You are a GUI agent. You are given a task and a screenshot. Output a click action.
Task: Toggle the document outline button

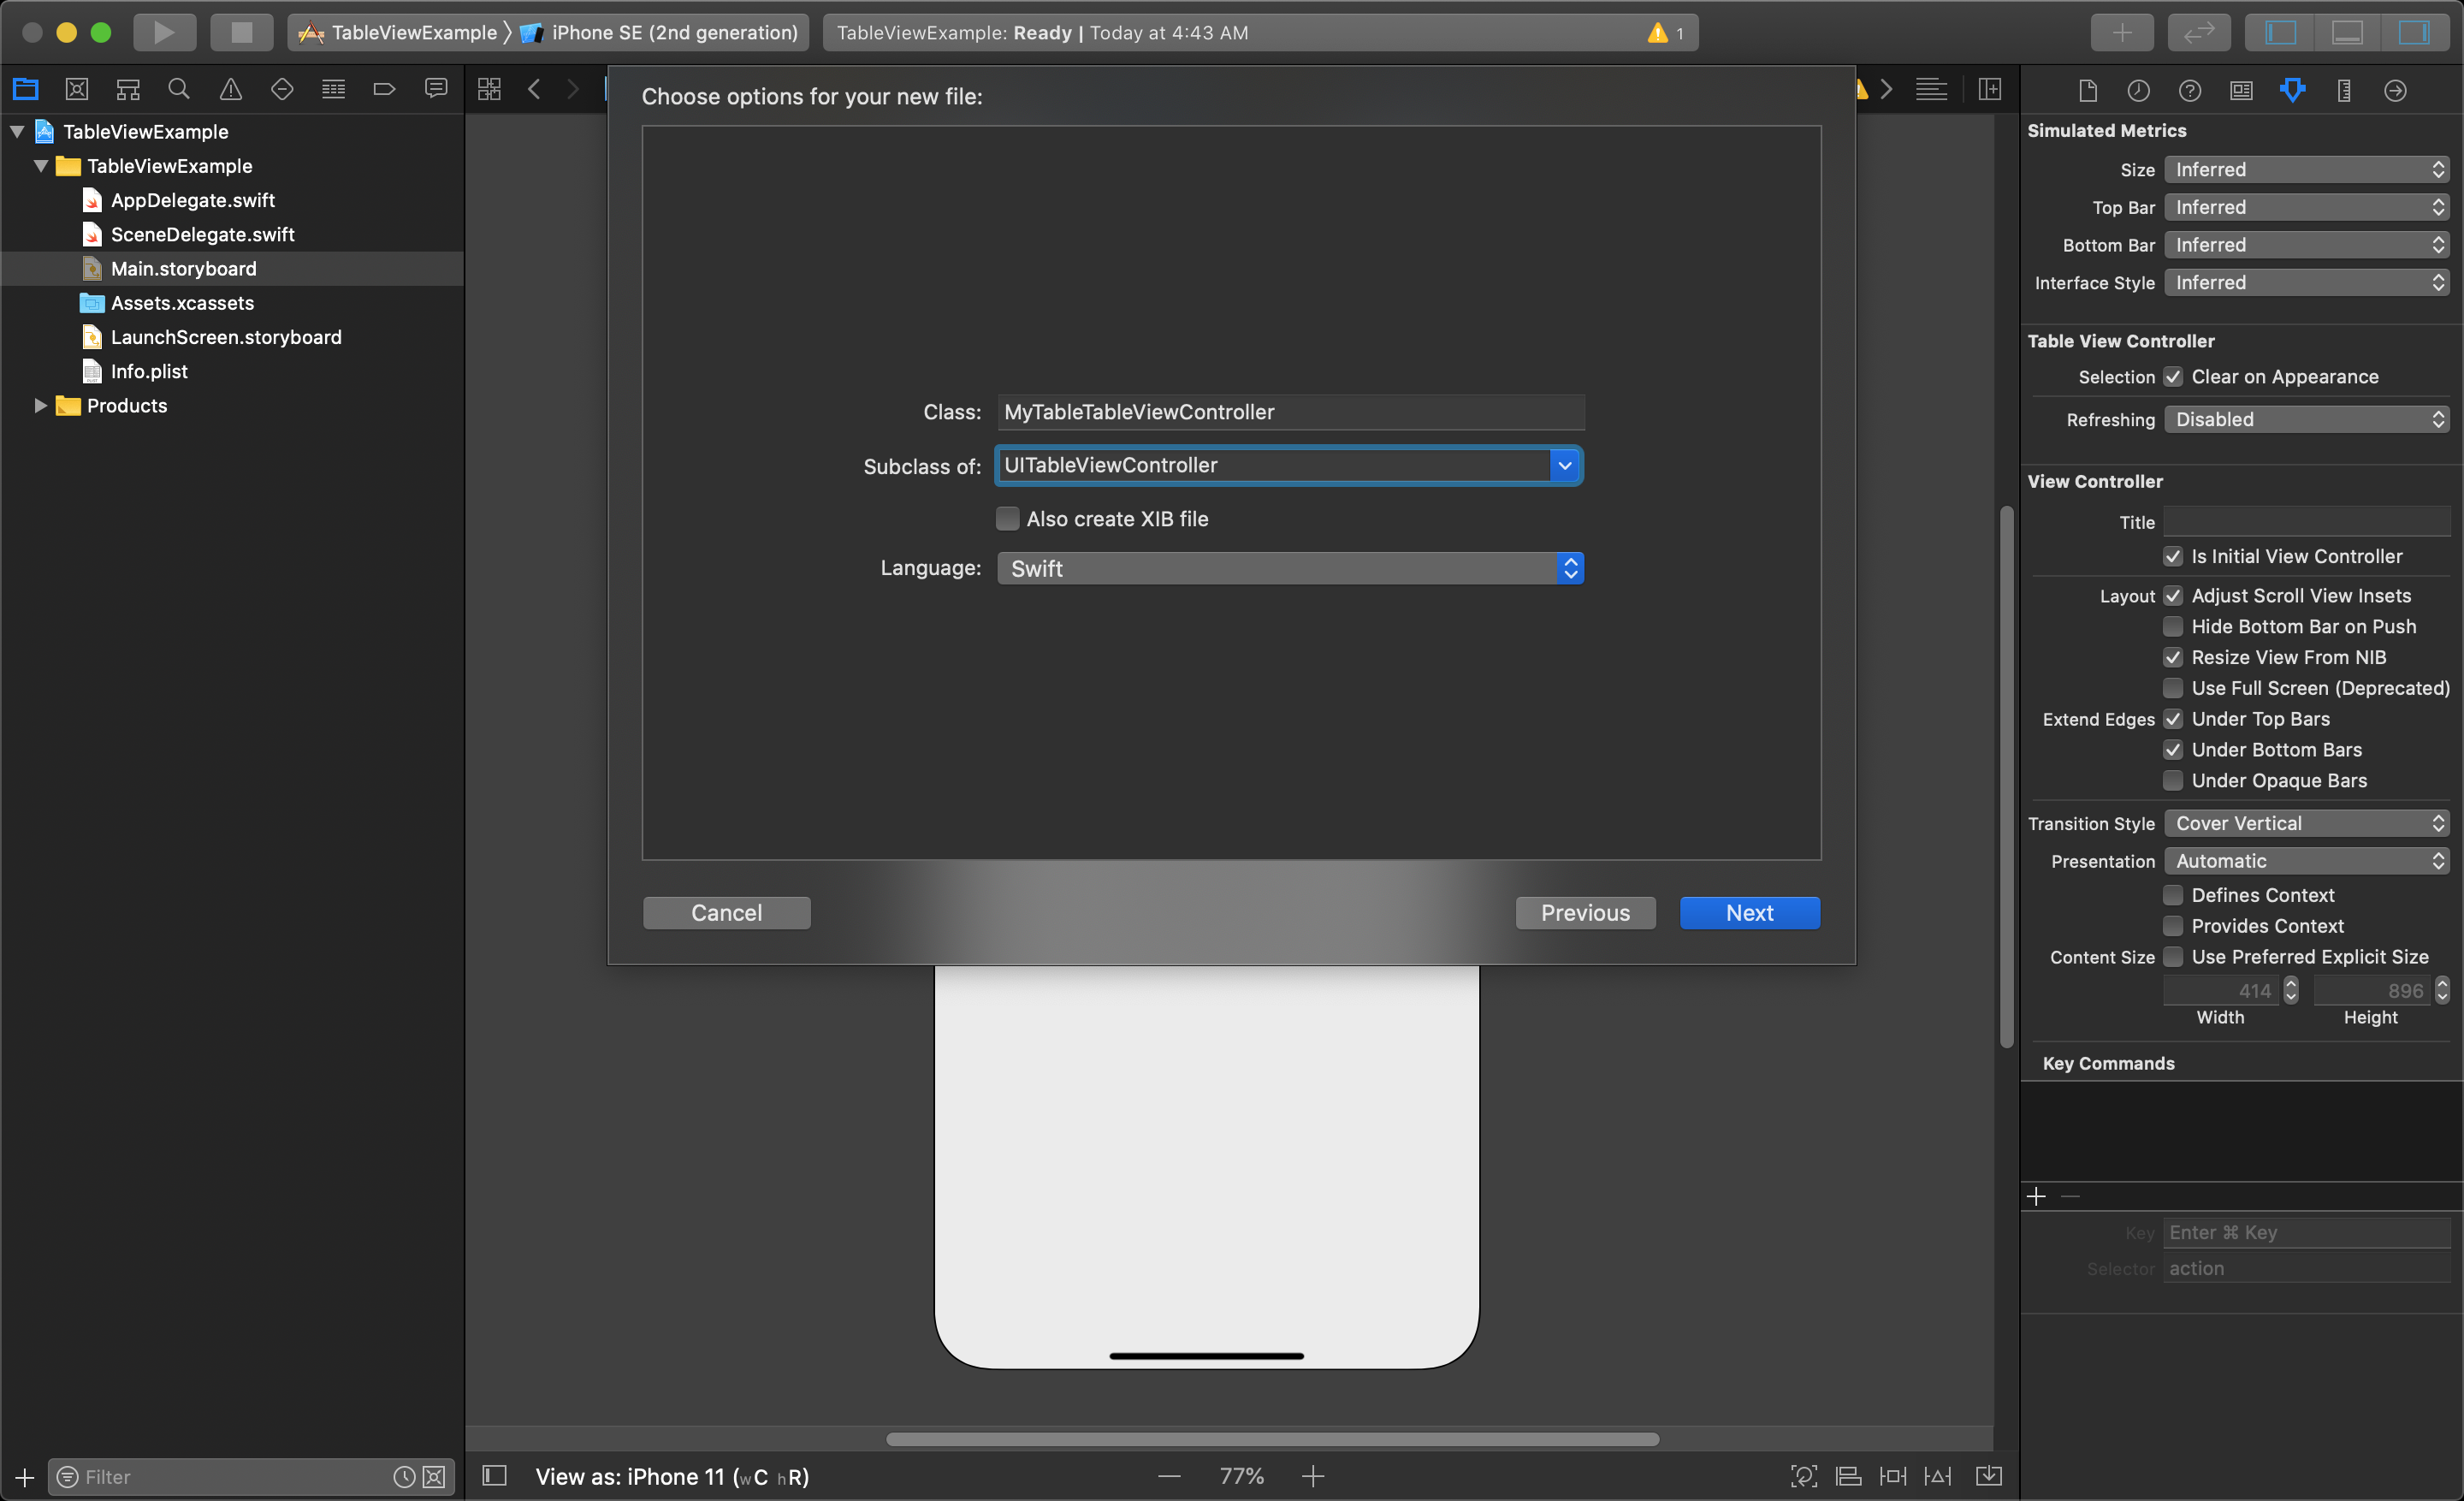[495, 1476]
